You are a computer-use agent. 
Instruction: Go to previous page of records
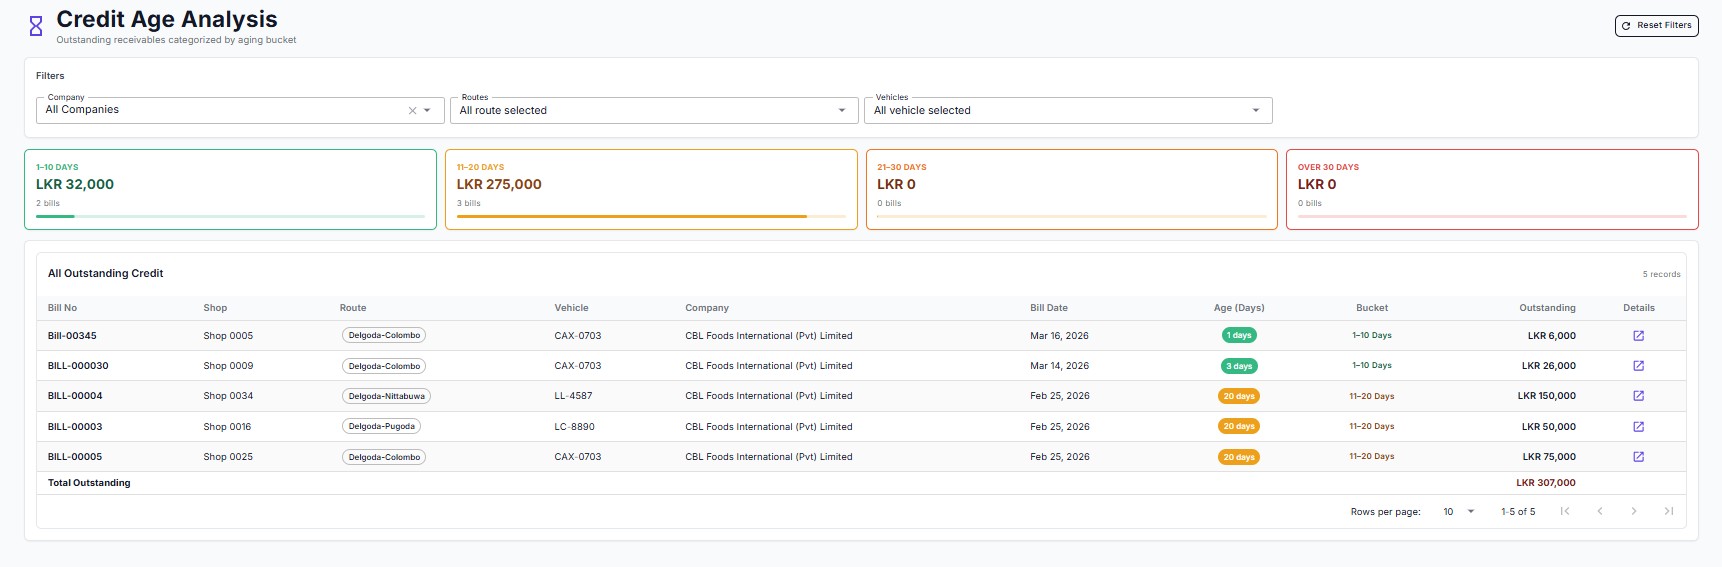pyautogui.click(x=1600, y=512)
